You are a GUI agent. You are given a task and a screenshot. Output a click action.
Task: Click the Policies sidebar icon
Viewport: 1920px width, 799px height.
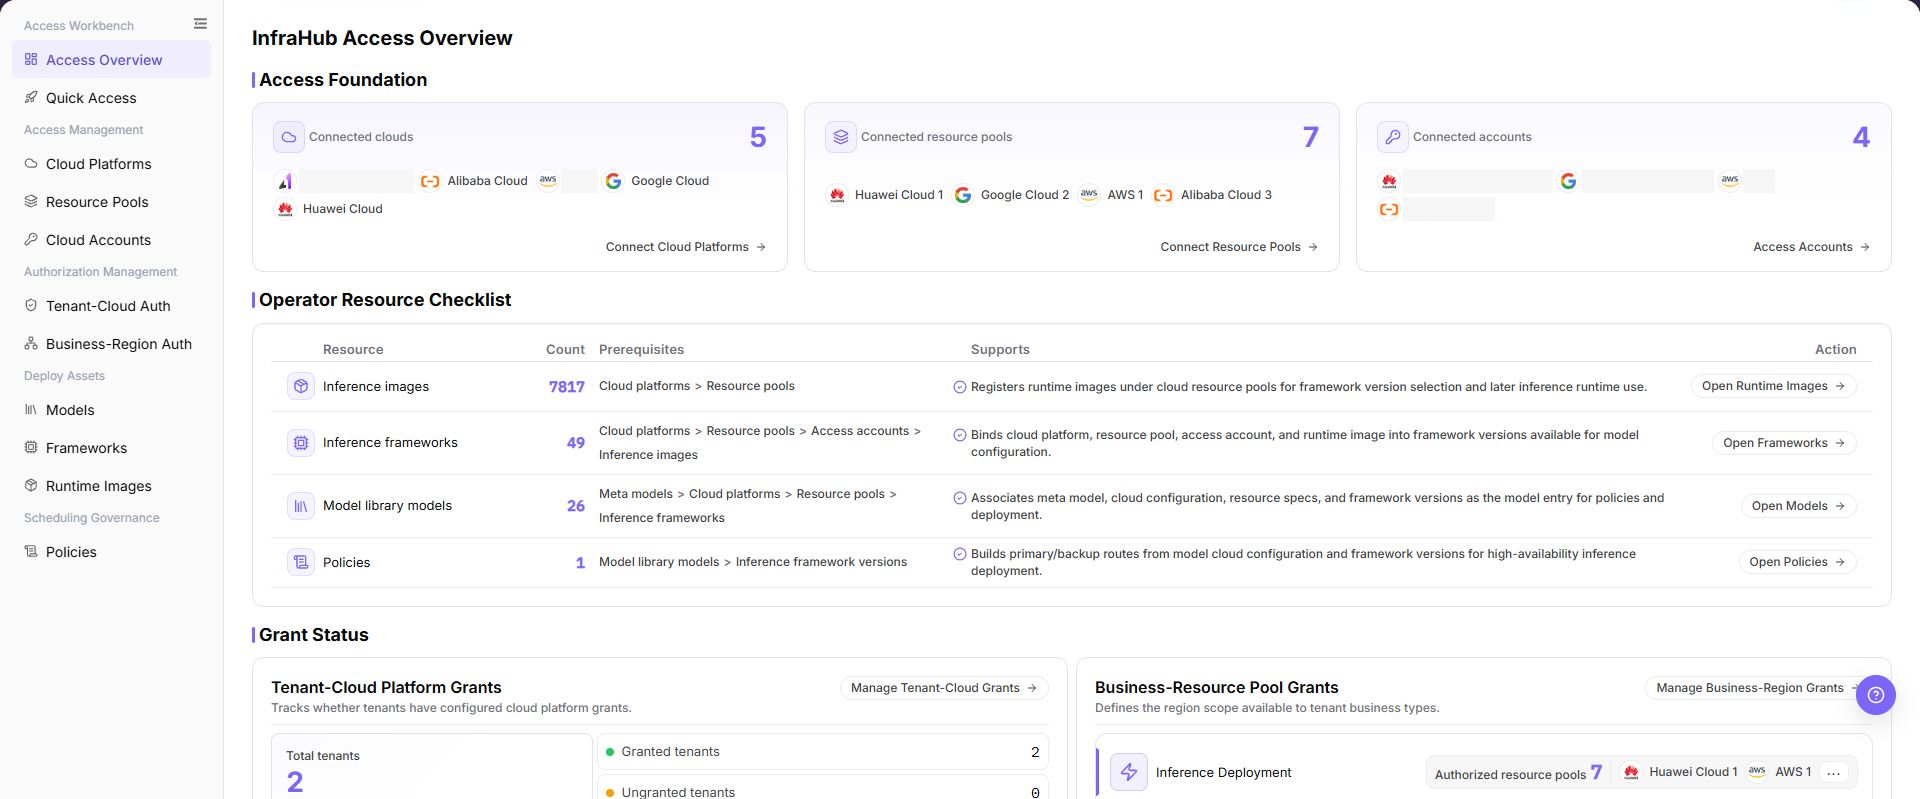(x=31, y=551)
